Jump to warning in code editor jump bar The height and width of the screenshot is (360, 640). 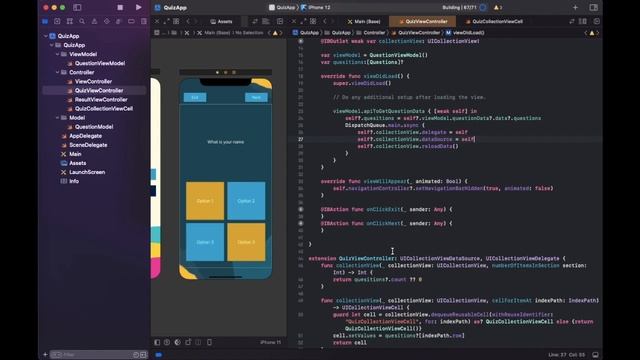(x=591, y=33)
